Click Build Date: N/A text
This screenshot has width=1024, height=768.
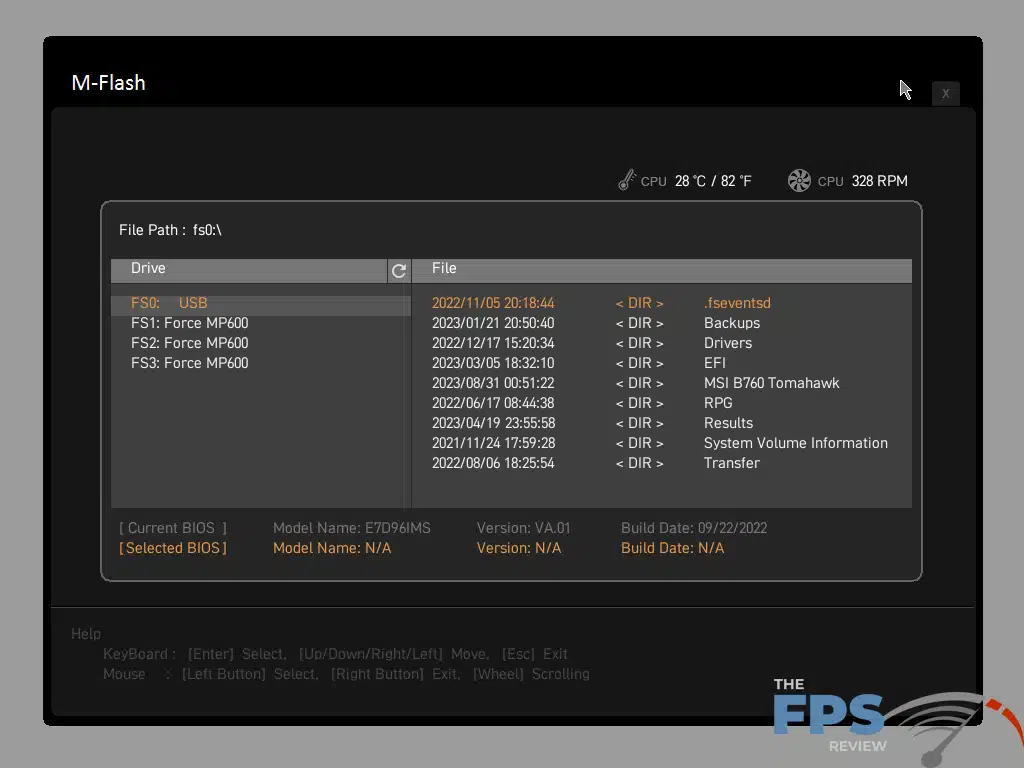(672, 548)
